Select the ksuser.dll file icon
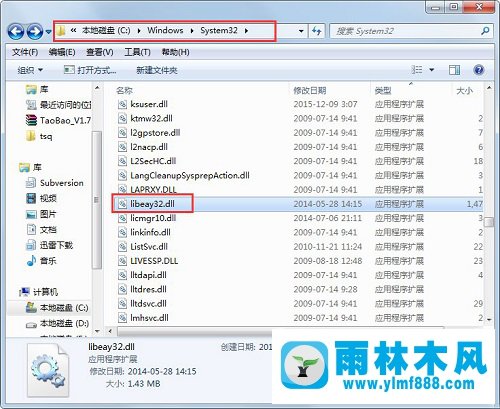 click(122, 104)
